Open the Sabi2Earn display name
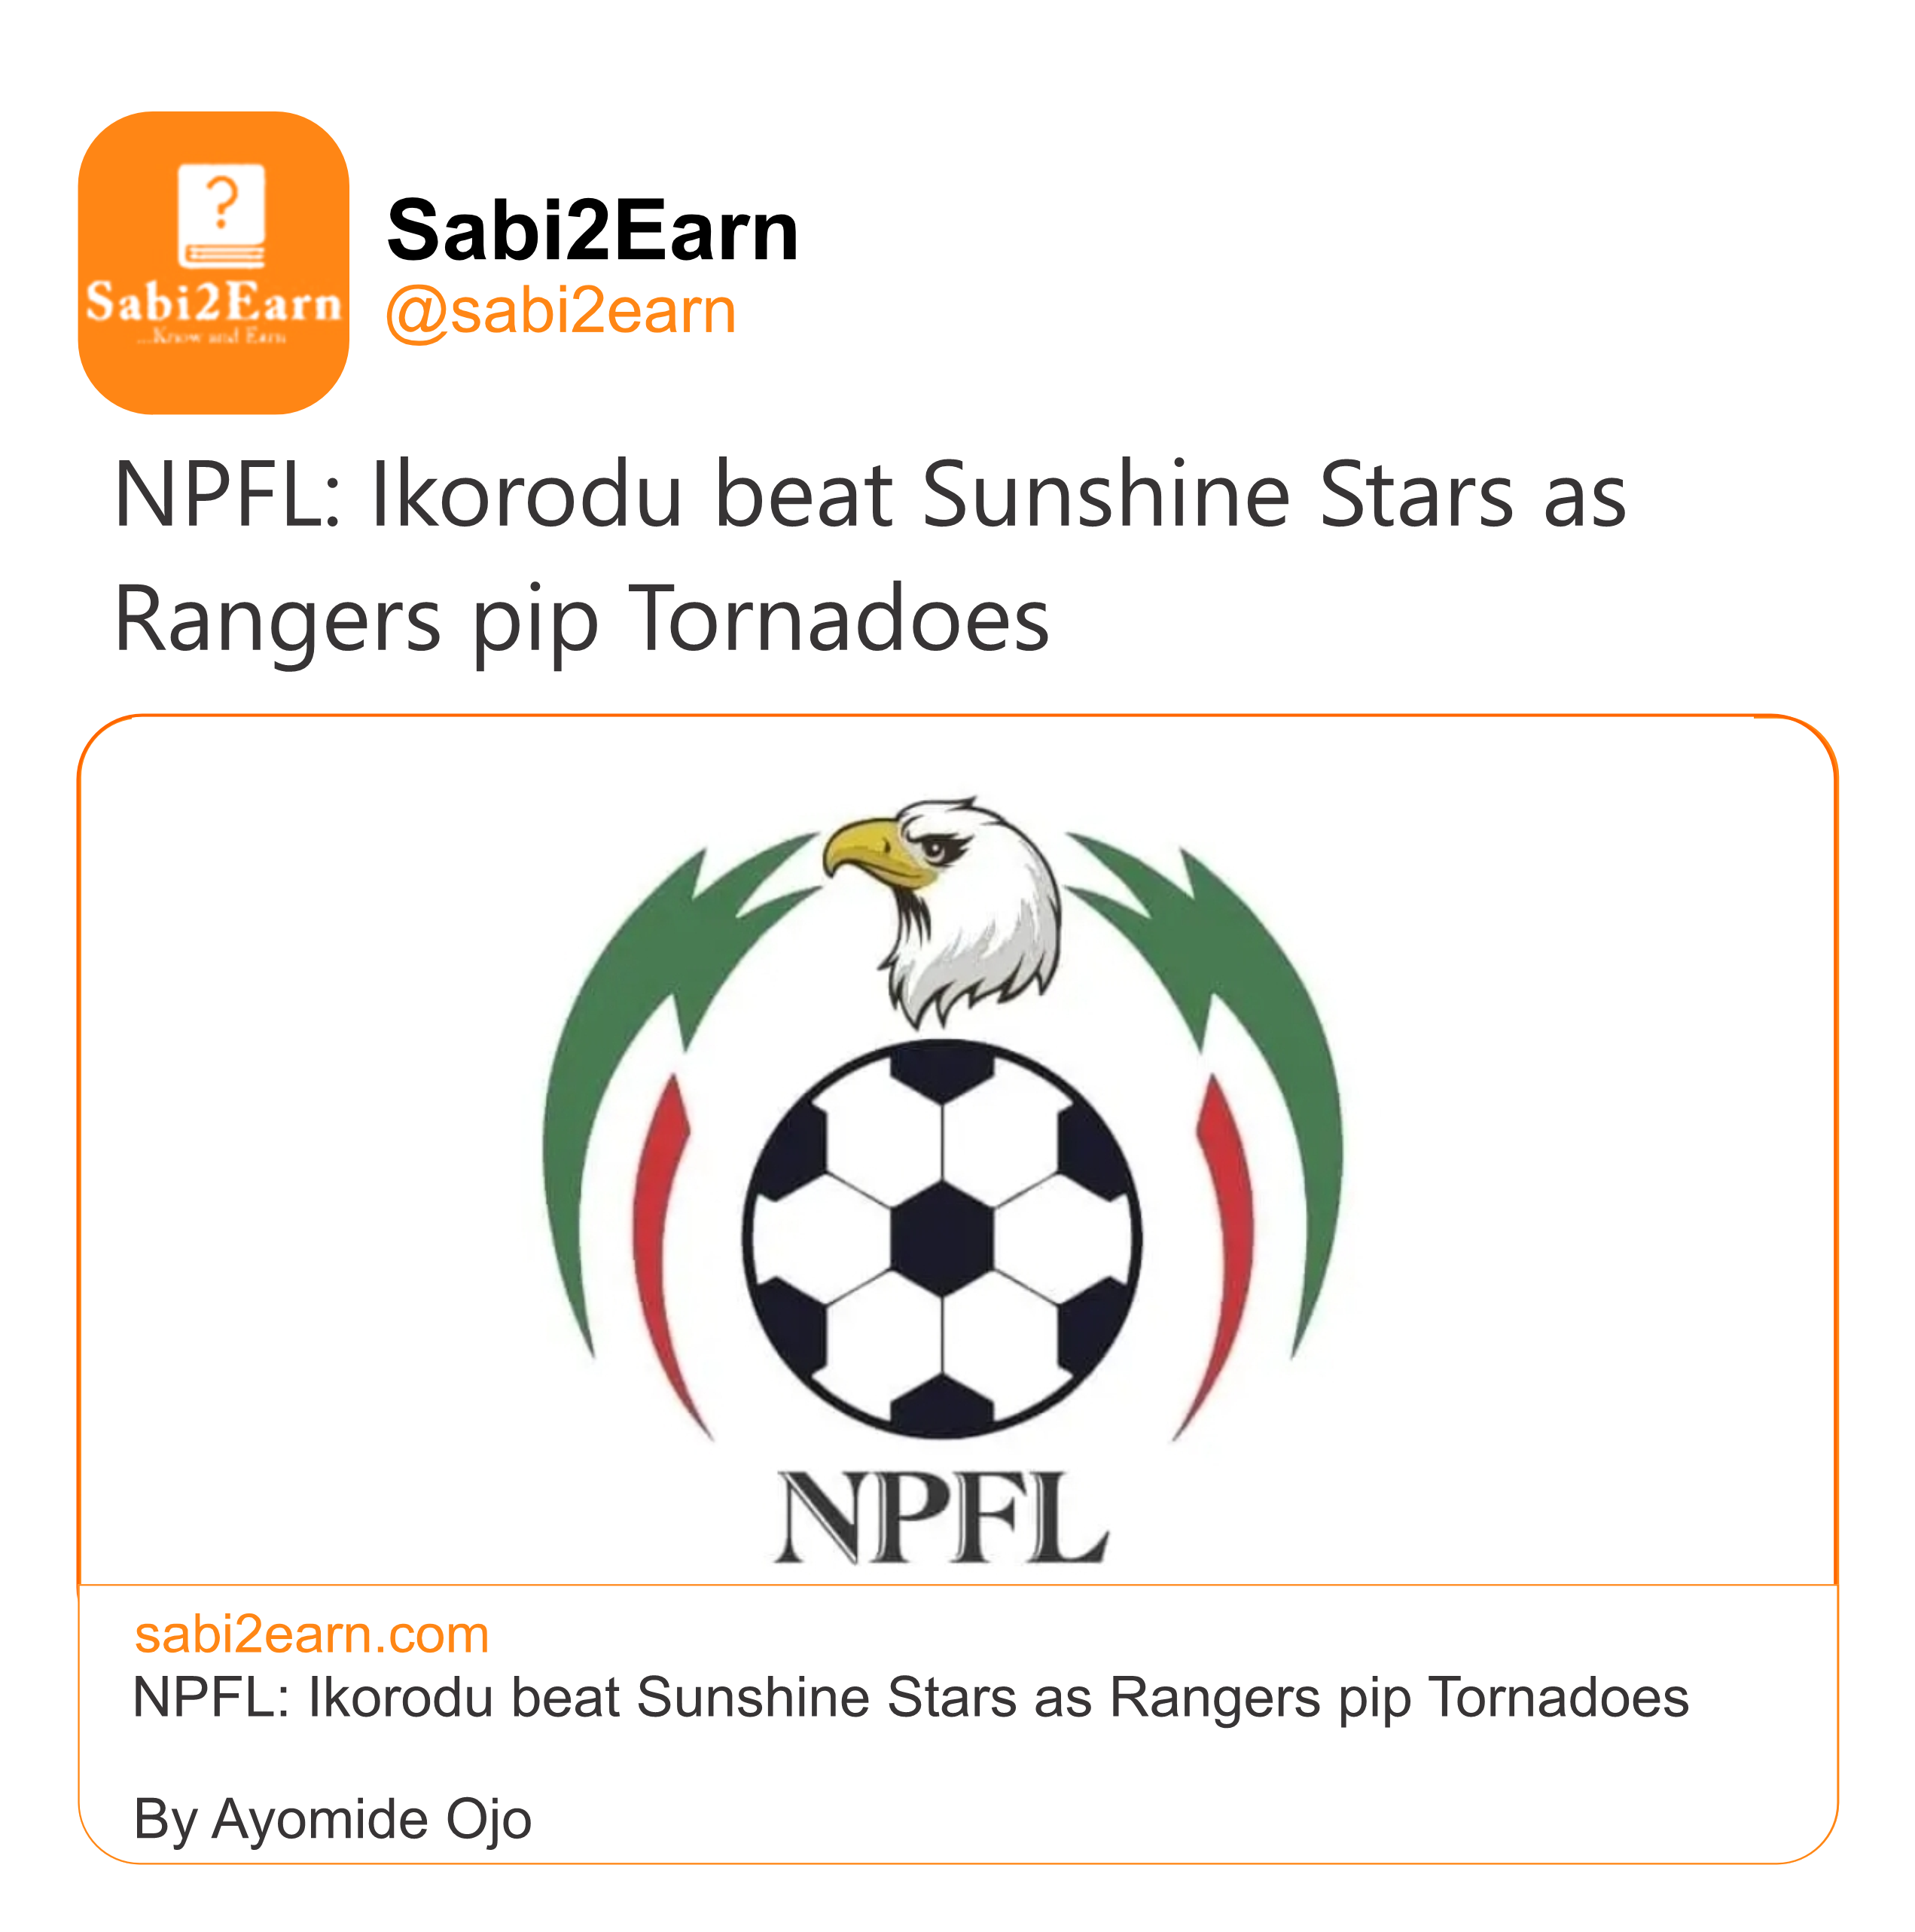Viewport: 1915px width, 1932px height. tap(592, 230)
